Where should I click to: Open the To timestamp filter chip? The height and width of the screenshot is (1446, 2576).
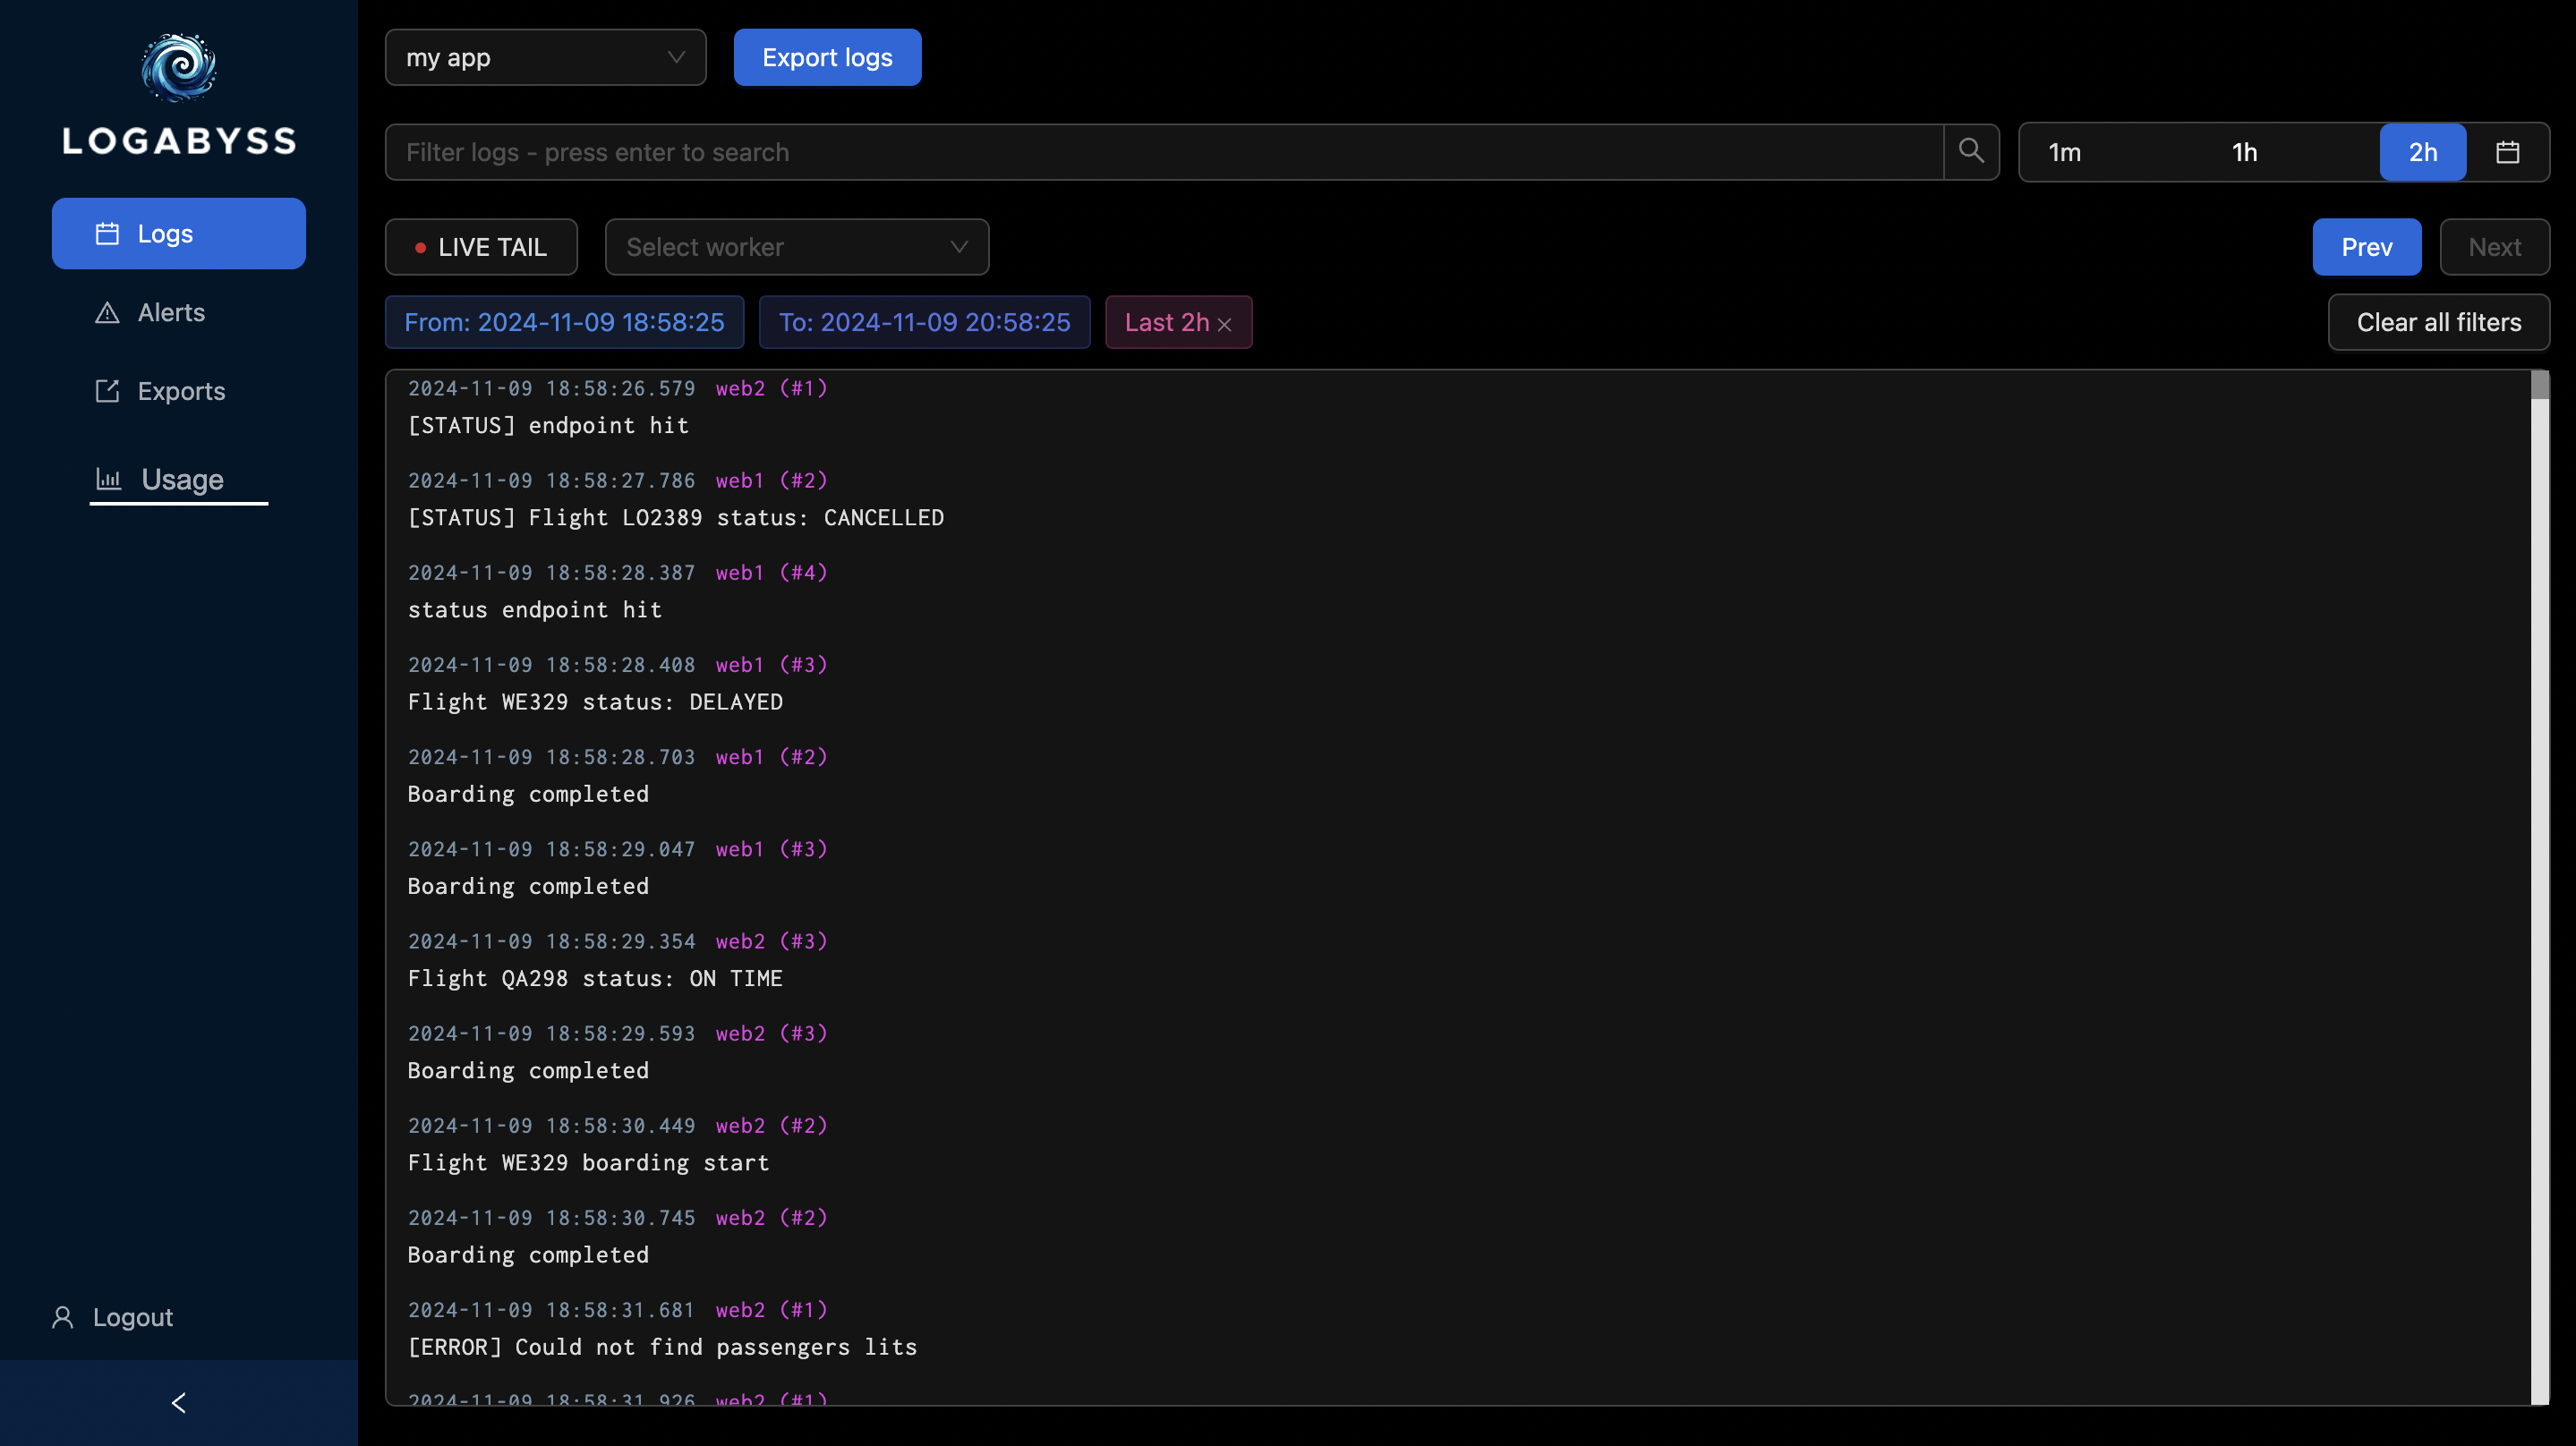[924, 322]
